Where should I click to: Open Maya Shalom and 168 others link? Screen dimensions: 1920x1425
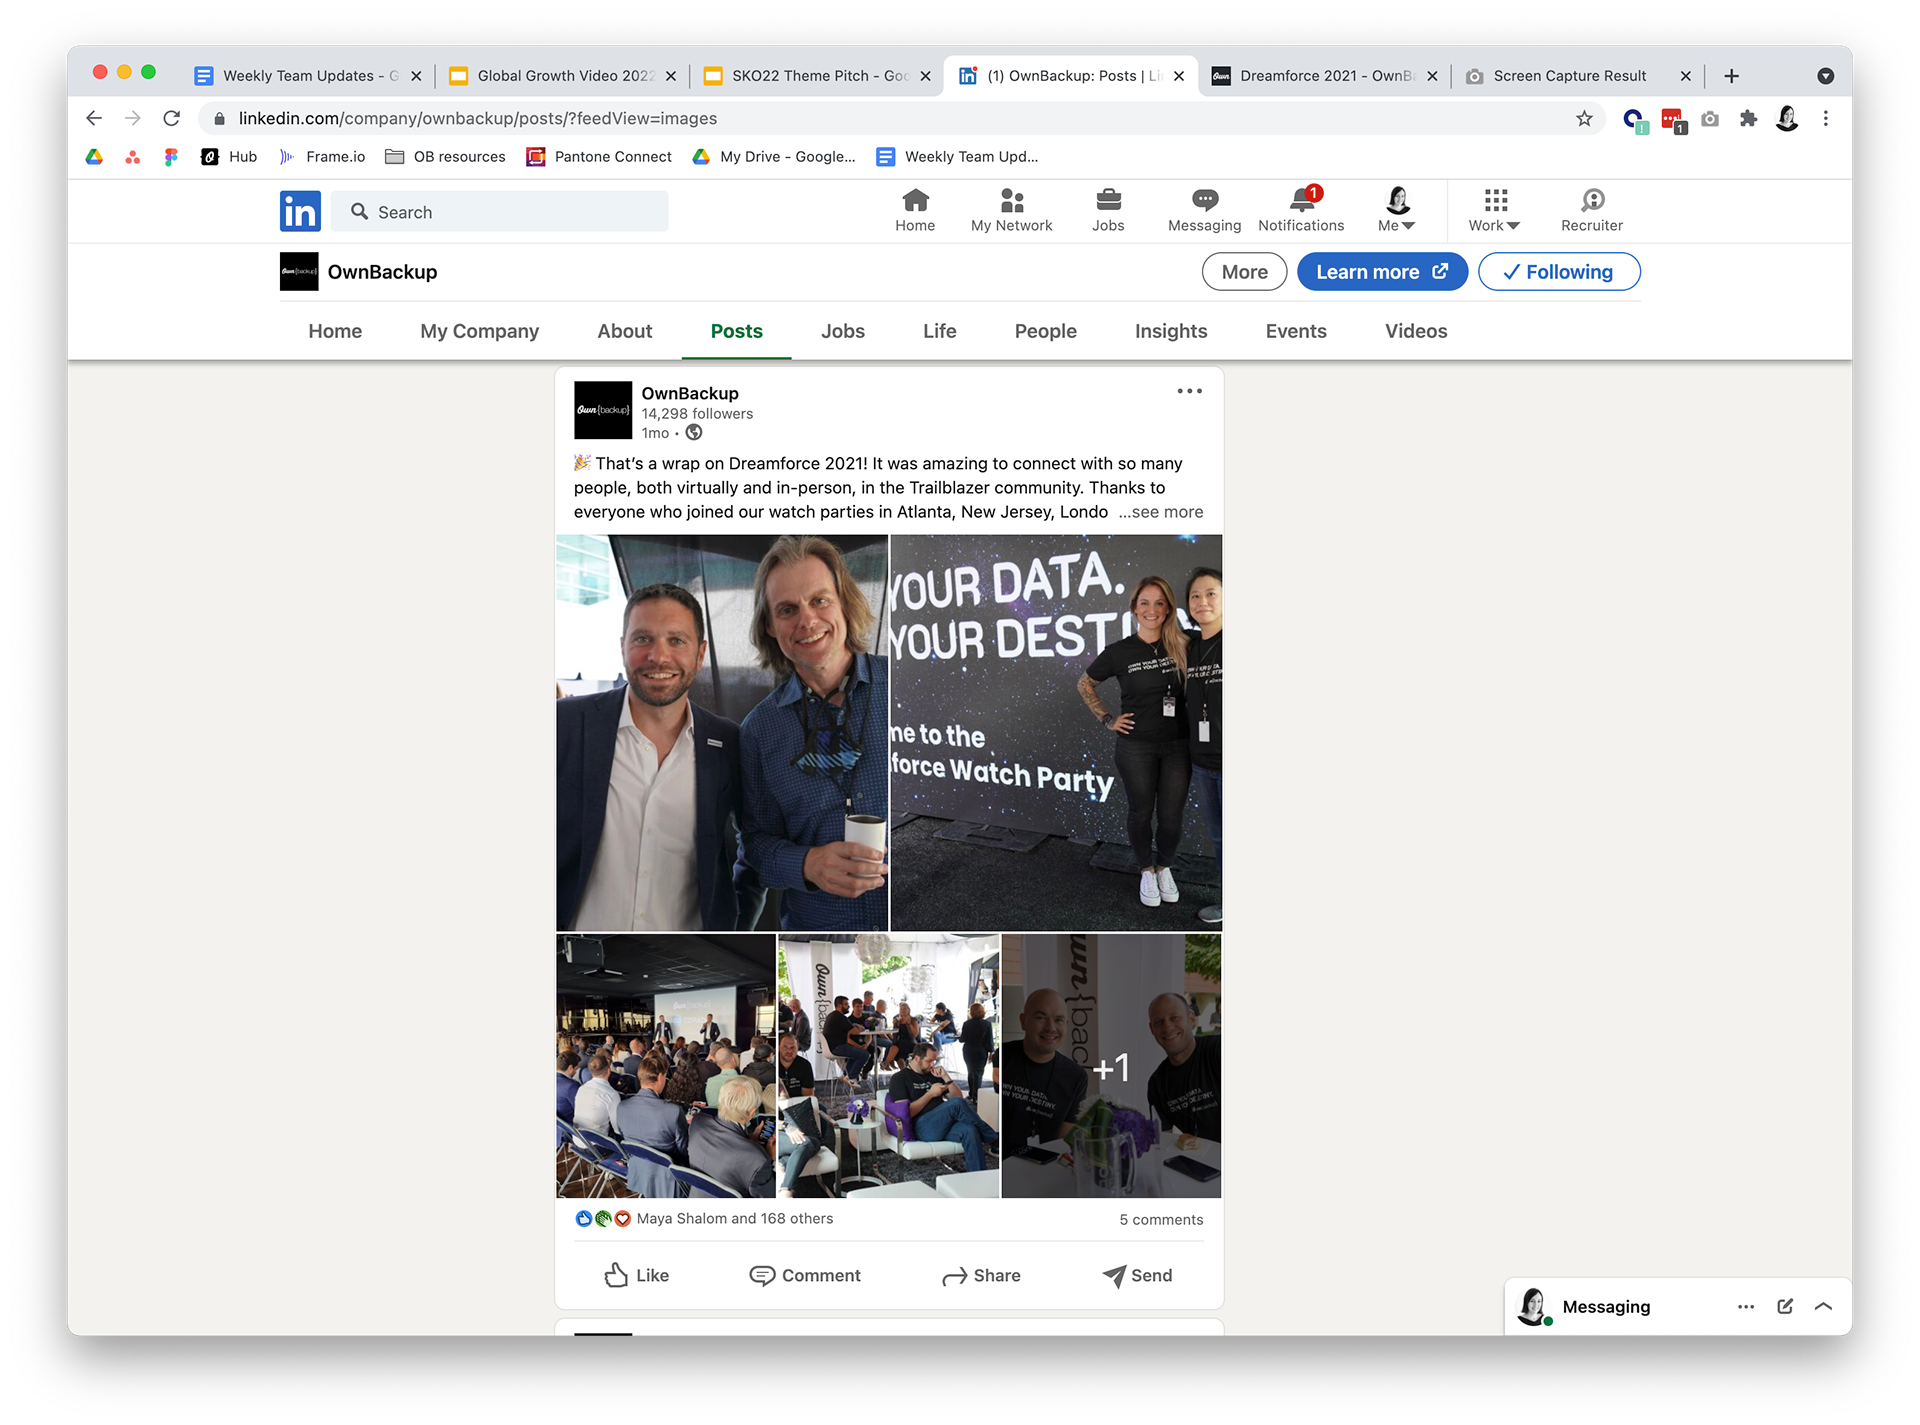click(734, 1218)
